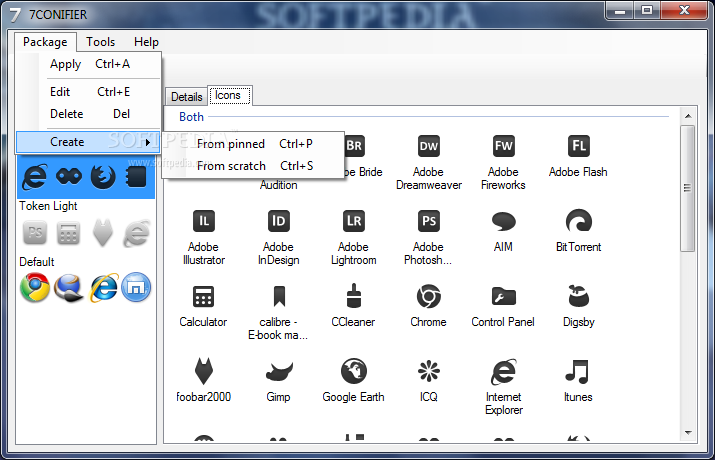Click the Adobe InDesign icon

[x=279, y=221]
